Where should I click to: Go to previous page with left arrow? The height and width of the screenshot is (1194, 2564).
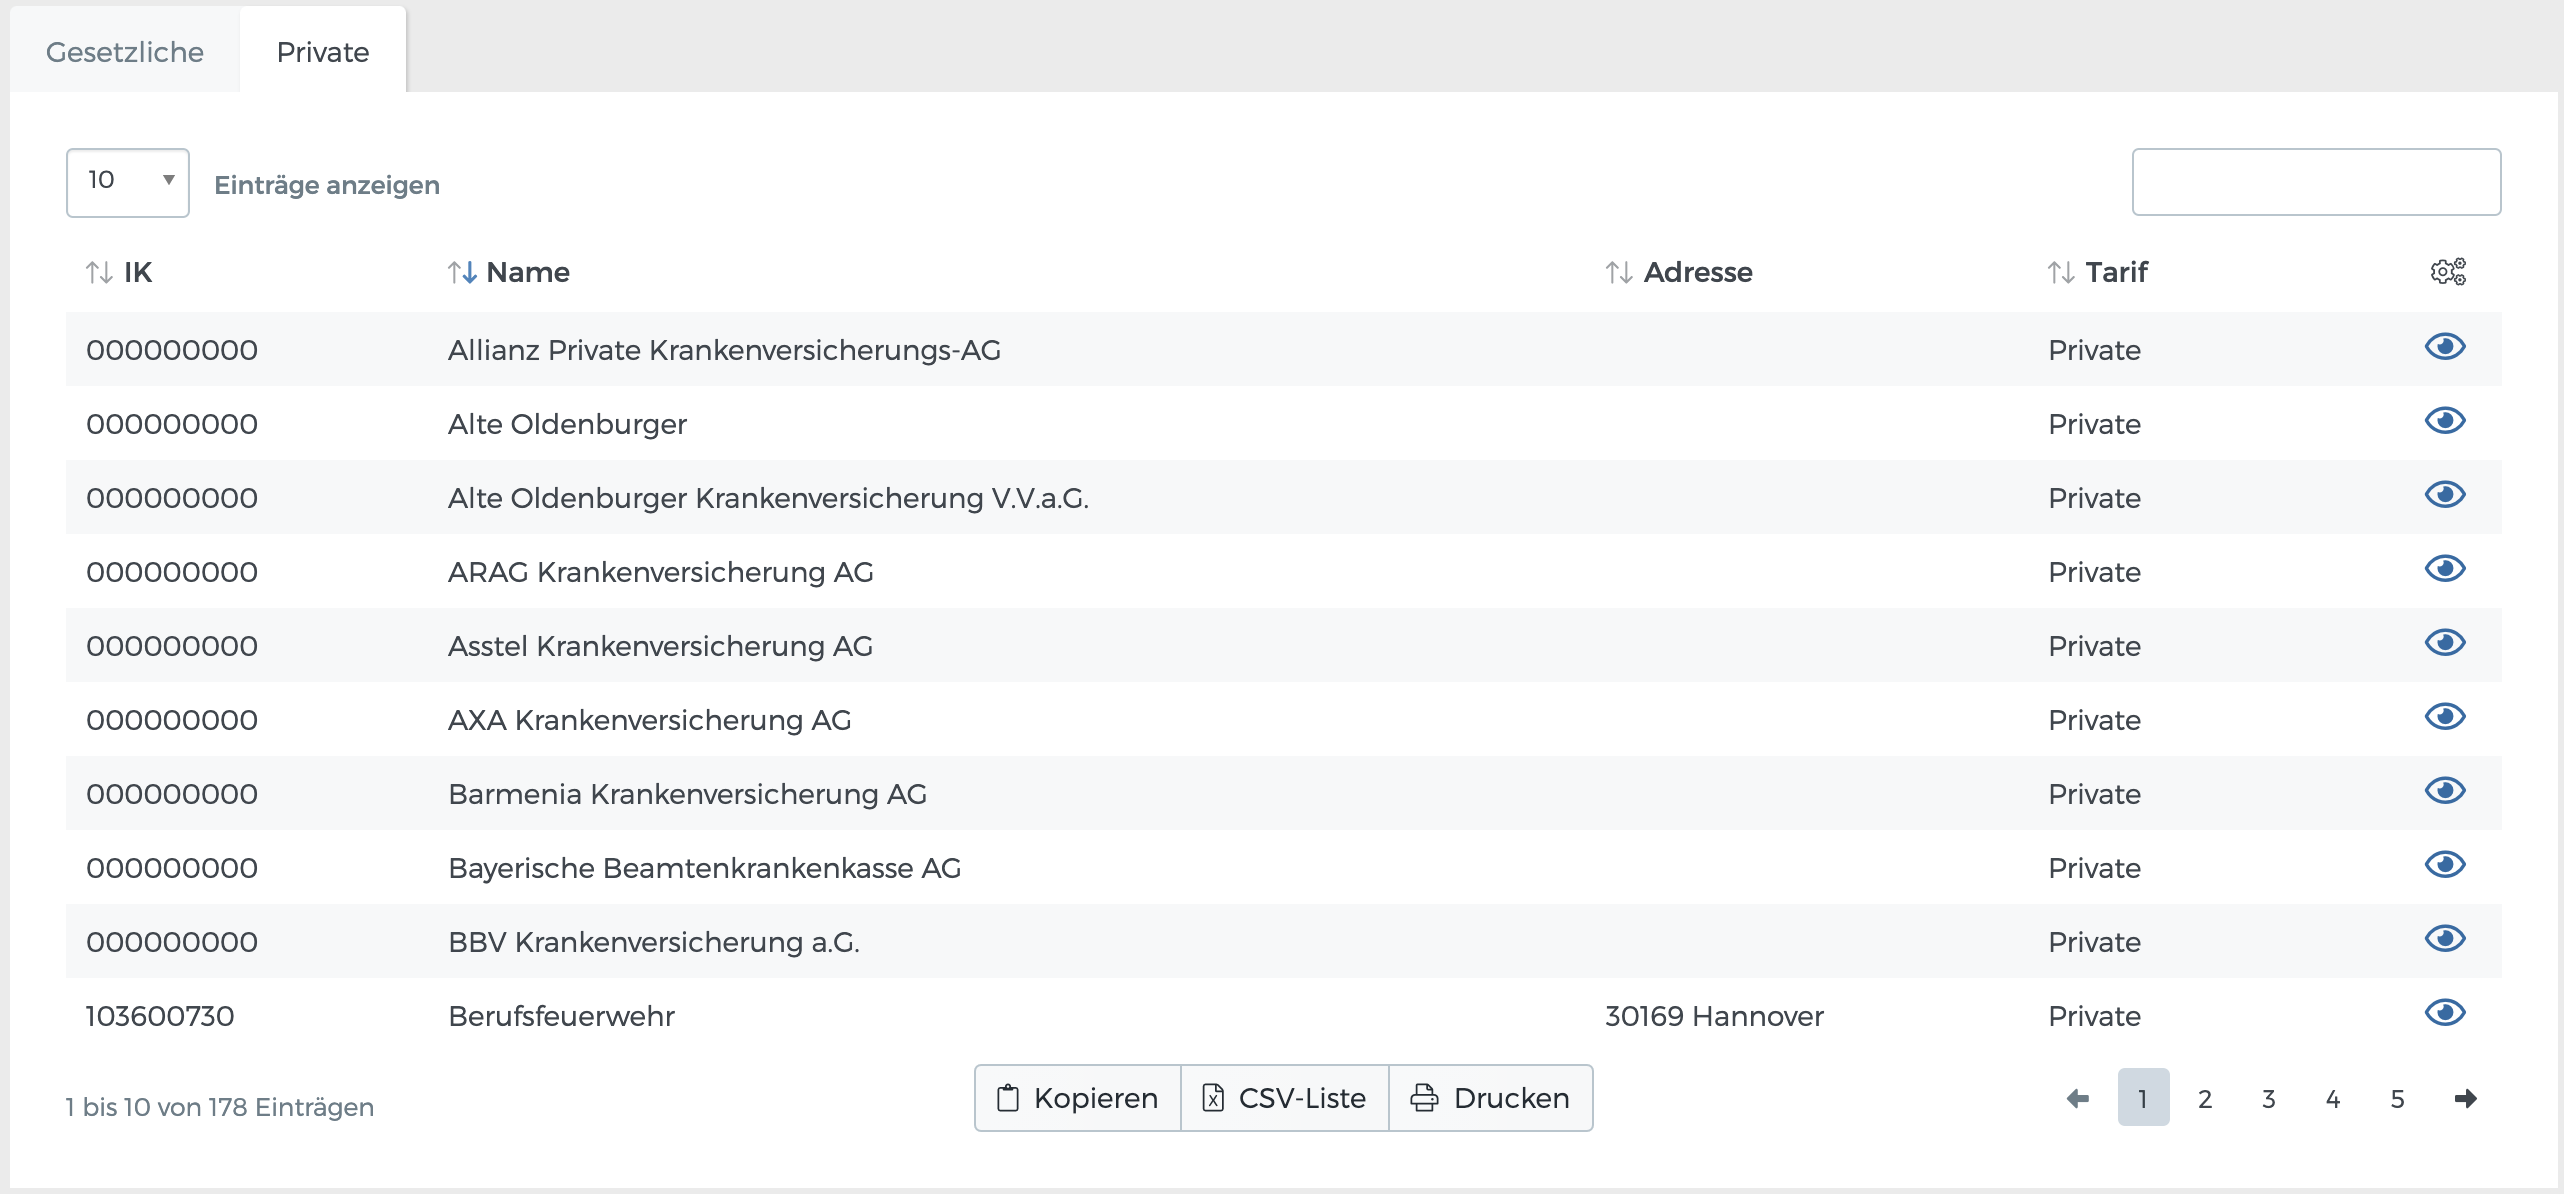(2078, 1098)
